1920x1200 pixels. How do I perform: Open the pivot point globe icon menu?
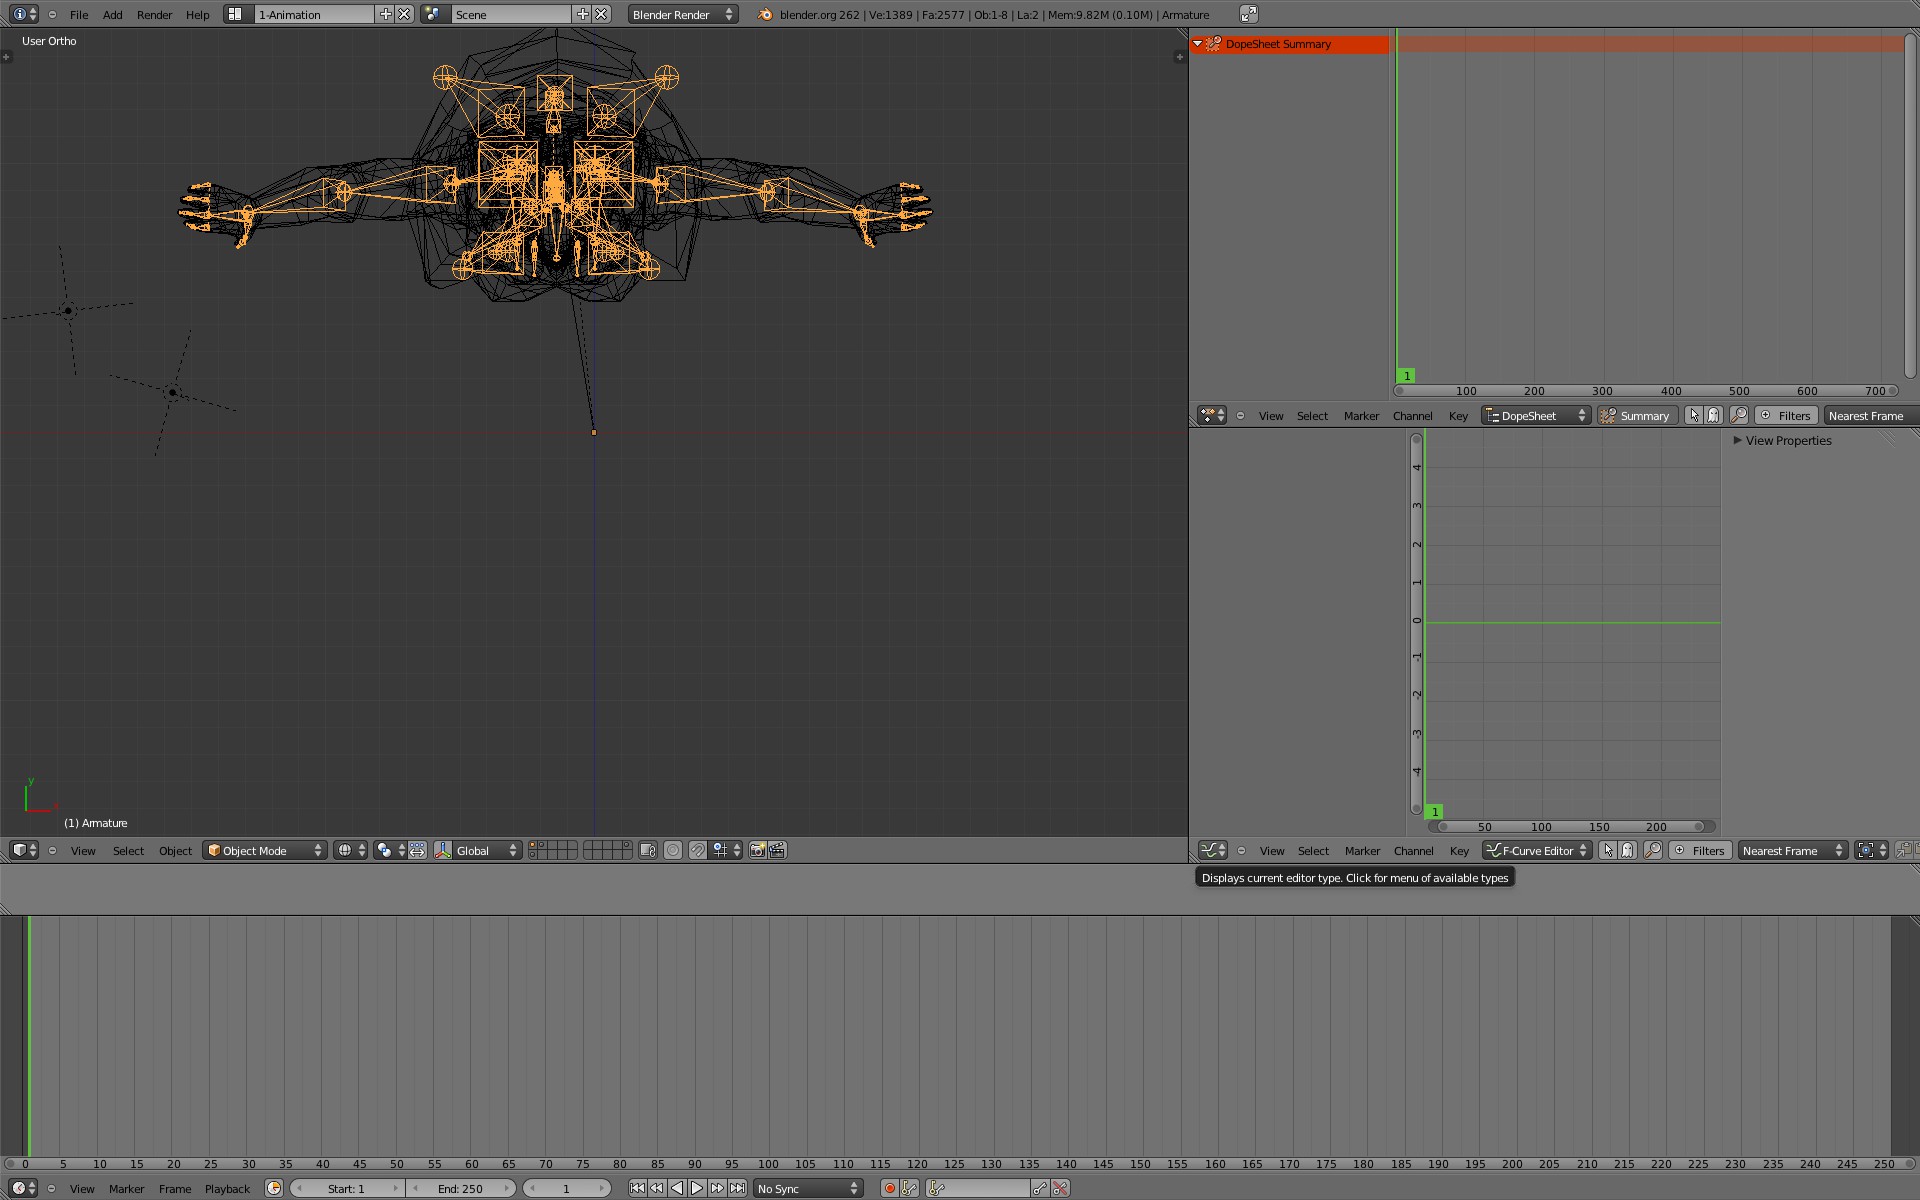click(x=346, y=850)
